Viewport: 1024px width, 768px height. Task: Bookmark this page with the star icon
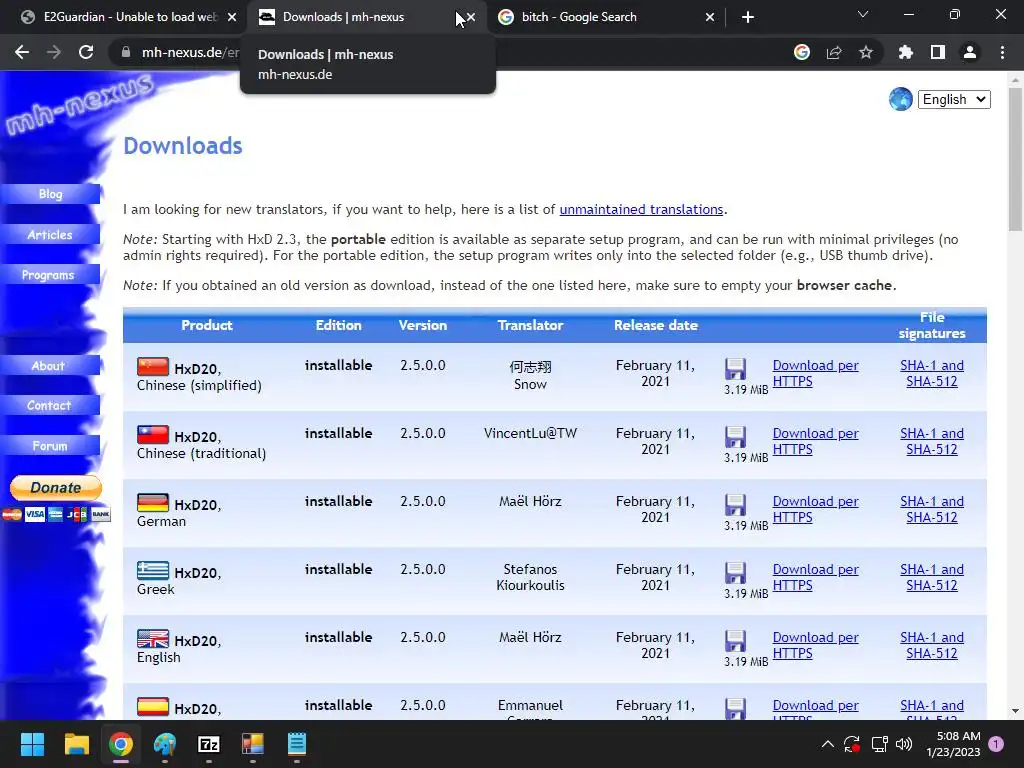click(866, 52)
